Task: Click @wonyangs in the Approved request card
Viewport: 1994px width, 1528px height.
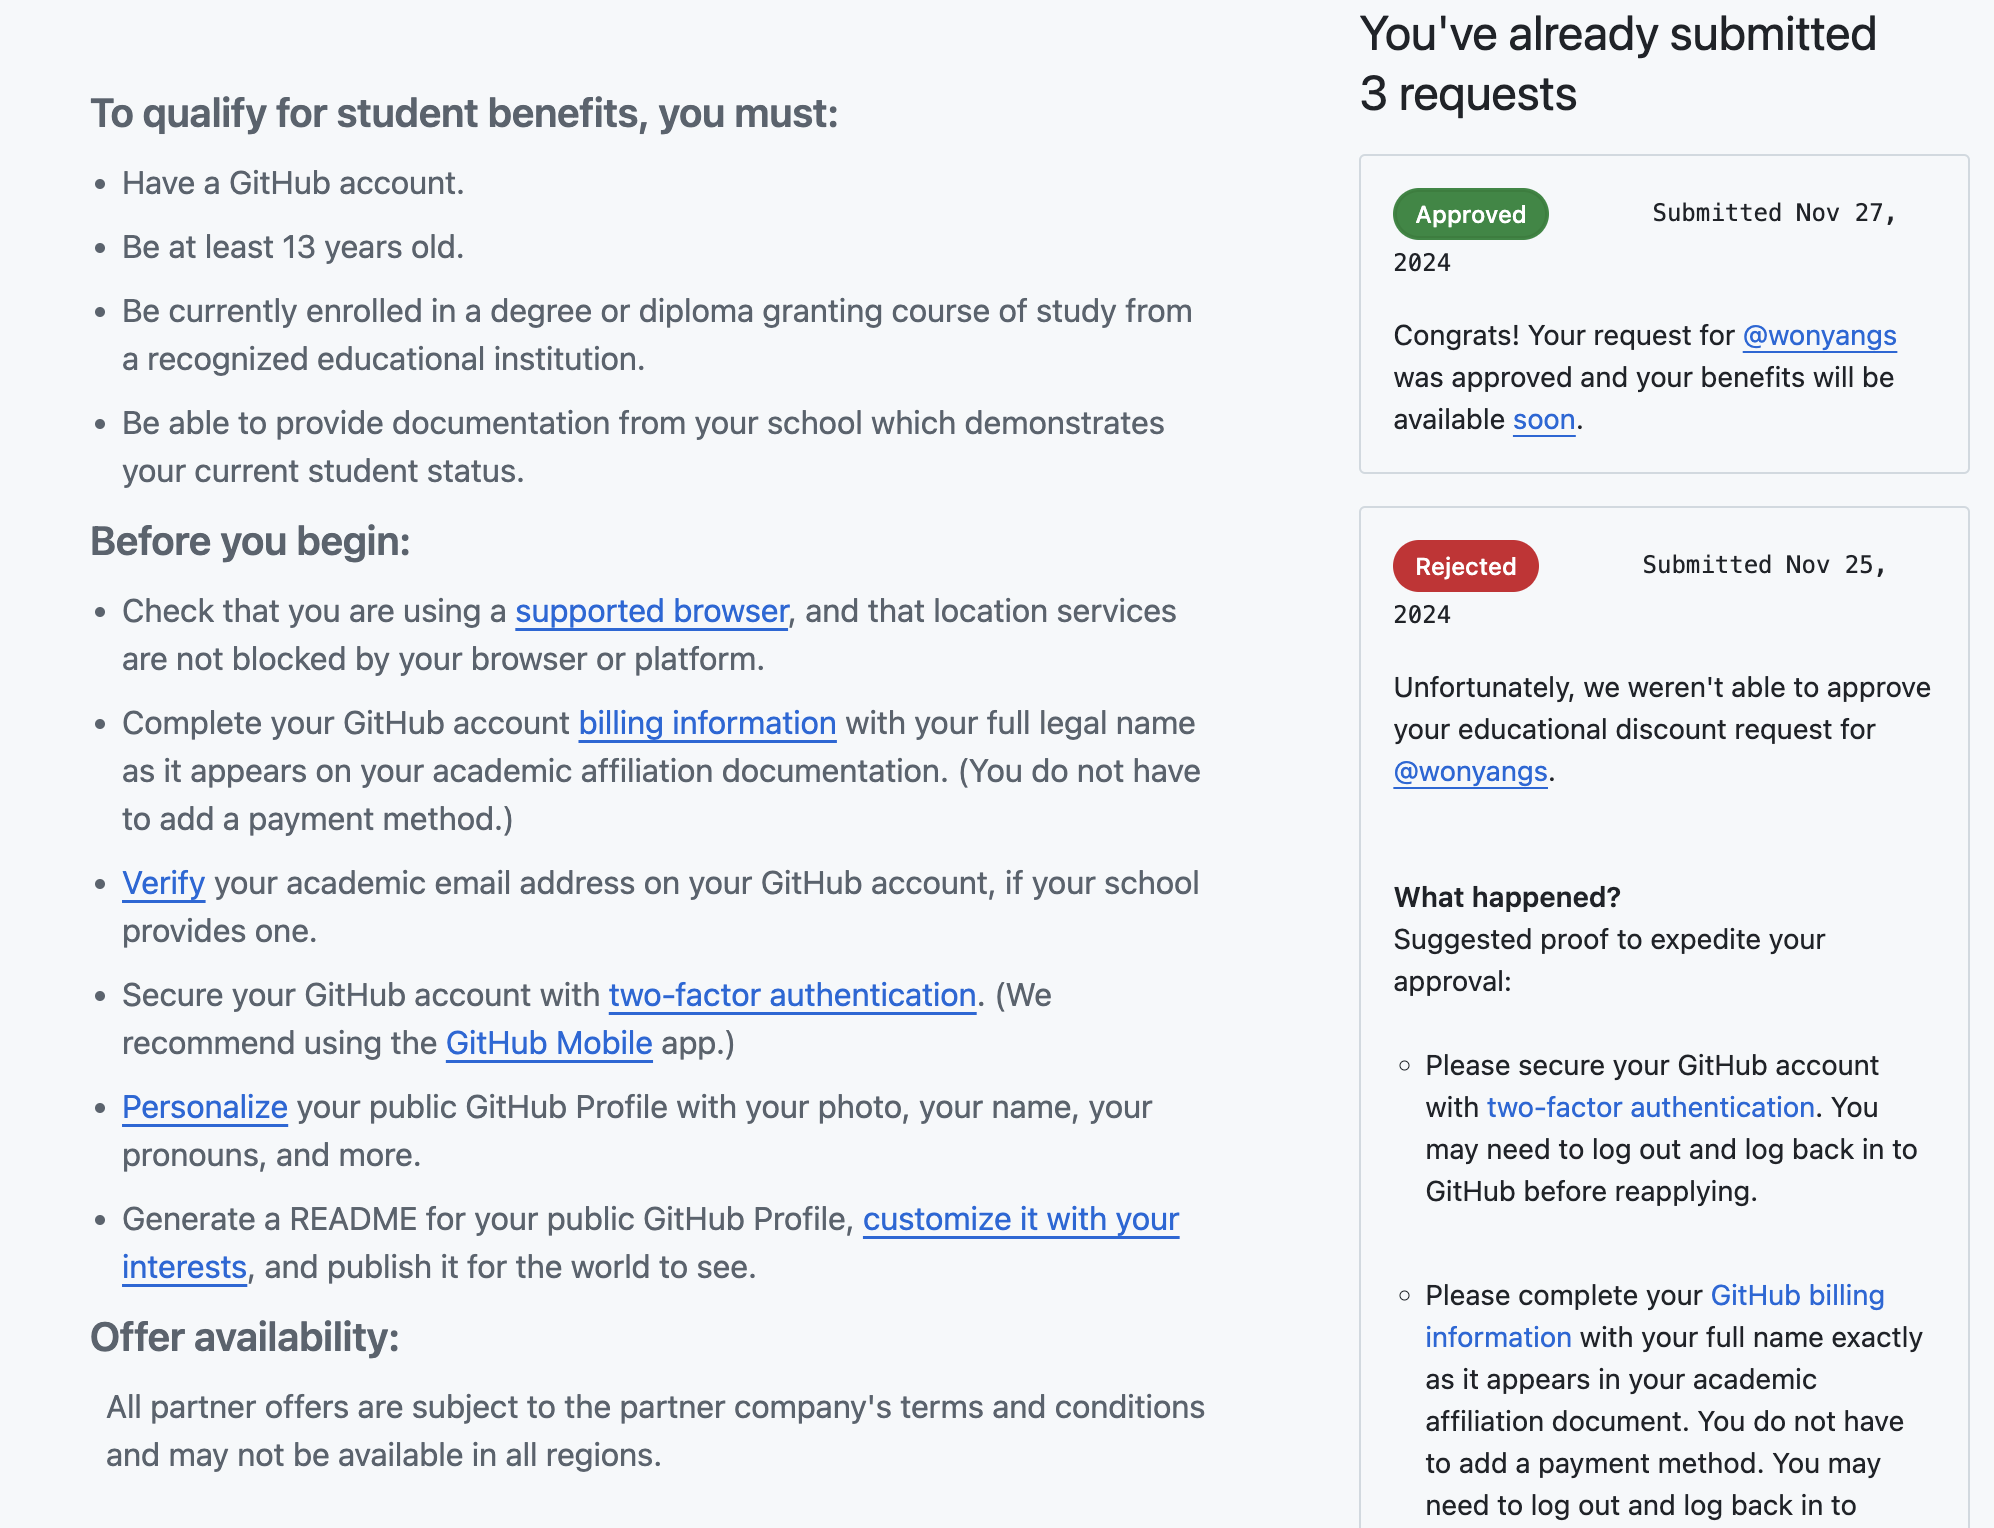Action: point(1819,335)
